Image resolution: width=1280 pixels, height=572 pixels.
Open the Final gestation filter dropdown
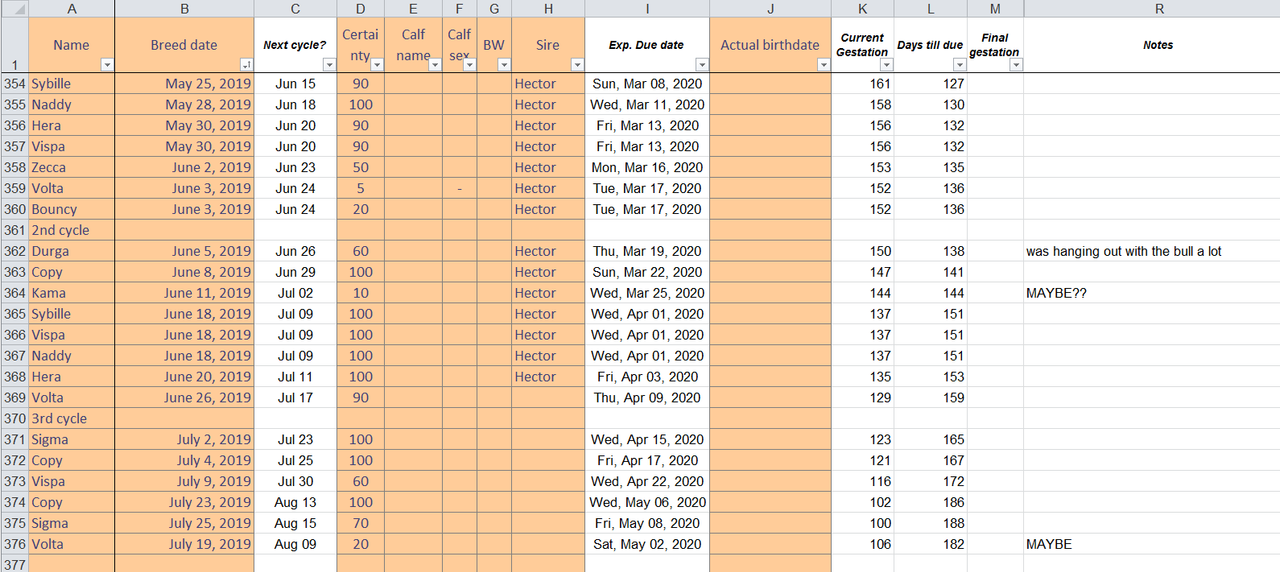coord(1016,65)
